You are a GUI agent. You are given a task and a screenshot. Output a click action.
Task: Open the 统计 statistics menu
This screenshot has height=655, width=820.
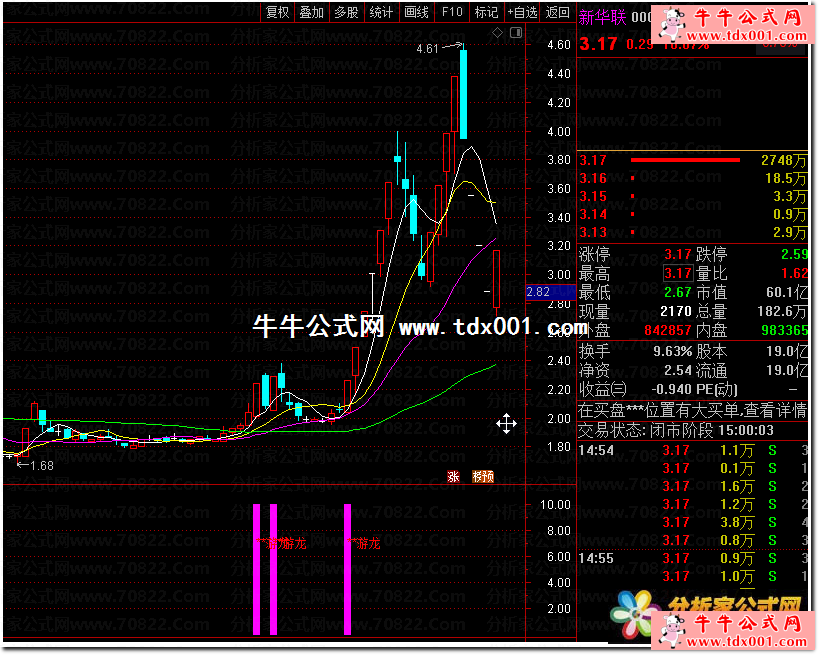[x=381, y=12]
